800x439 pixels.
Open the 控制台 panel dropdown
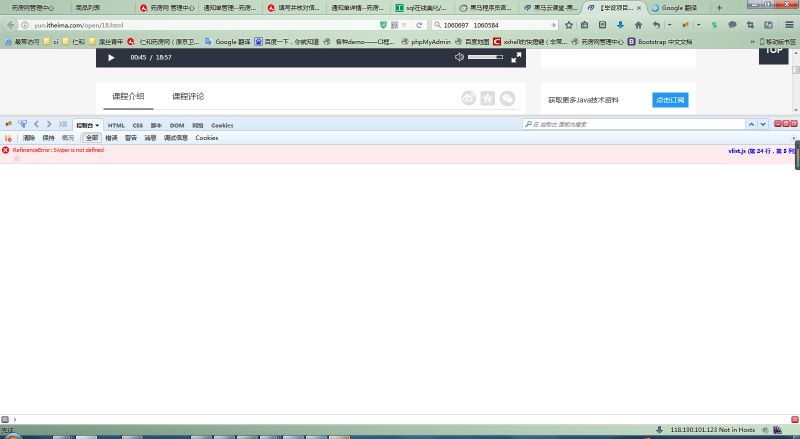88,125
